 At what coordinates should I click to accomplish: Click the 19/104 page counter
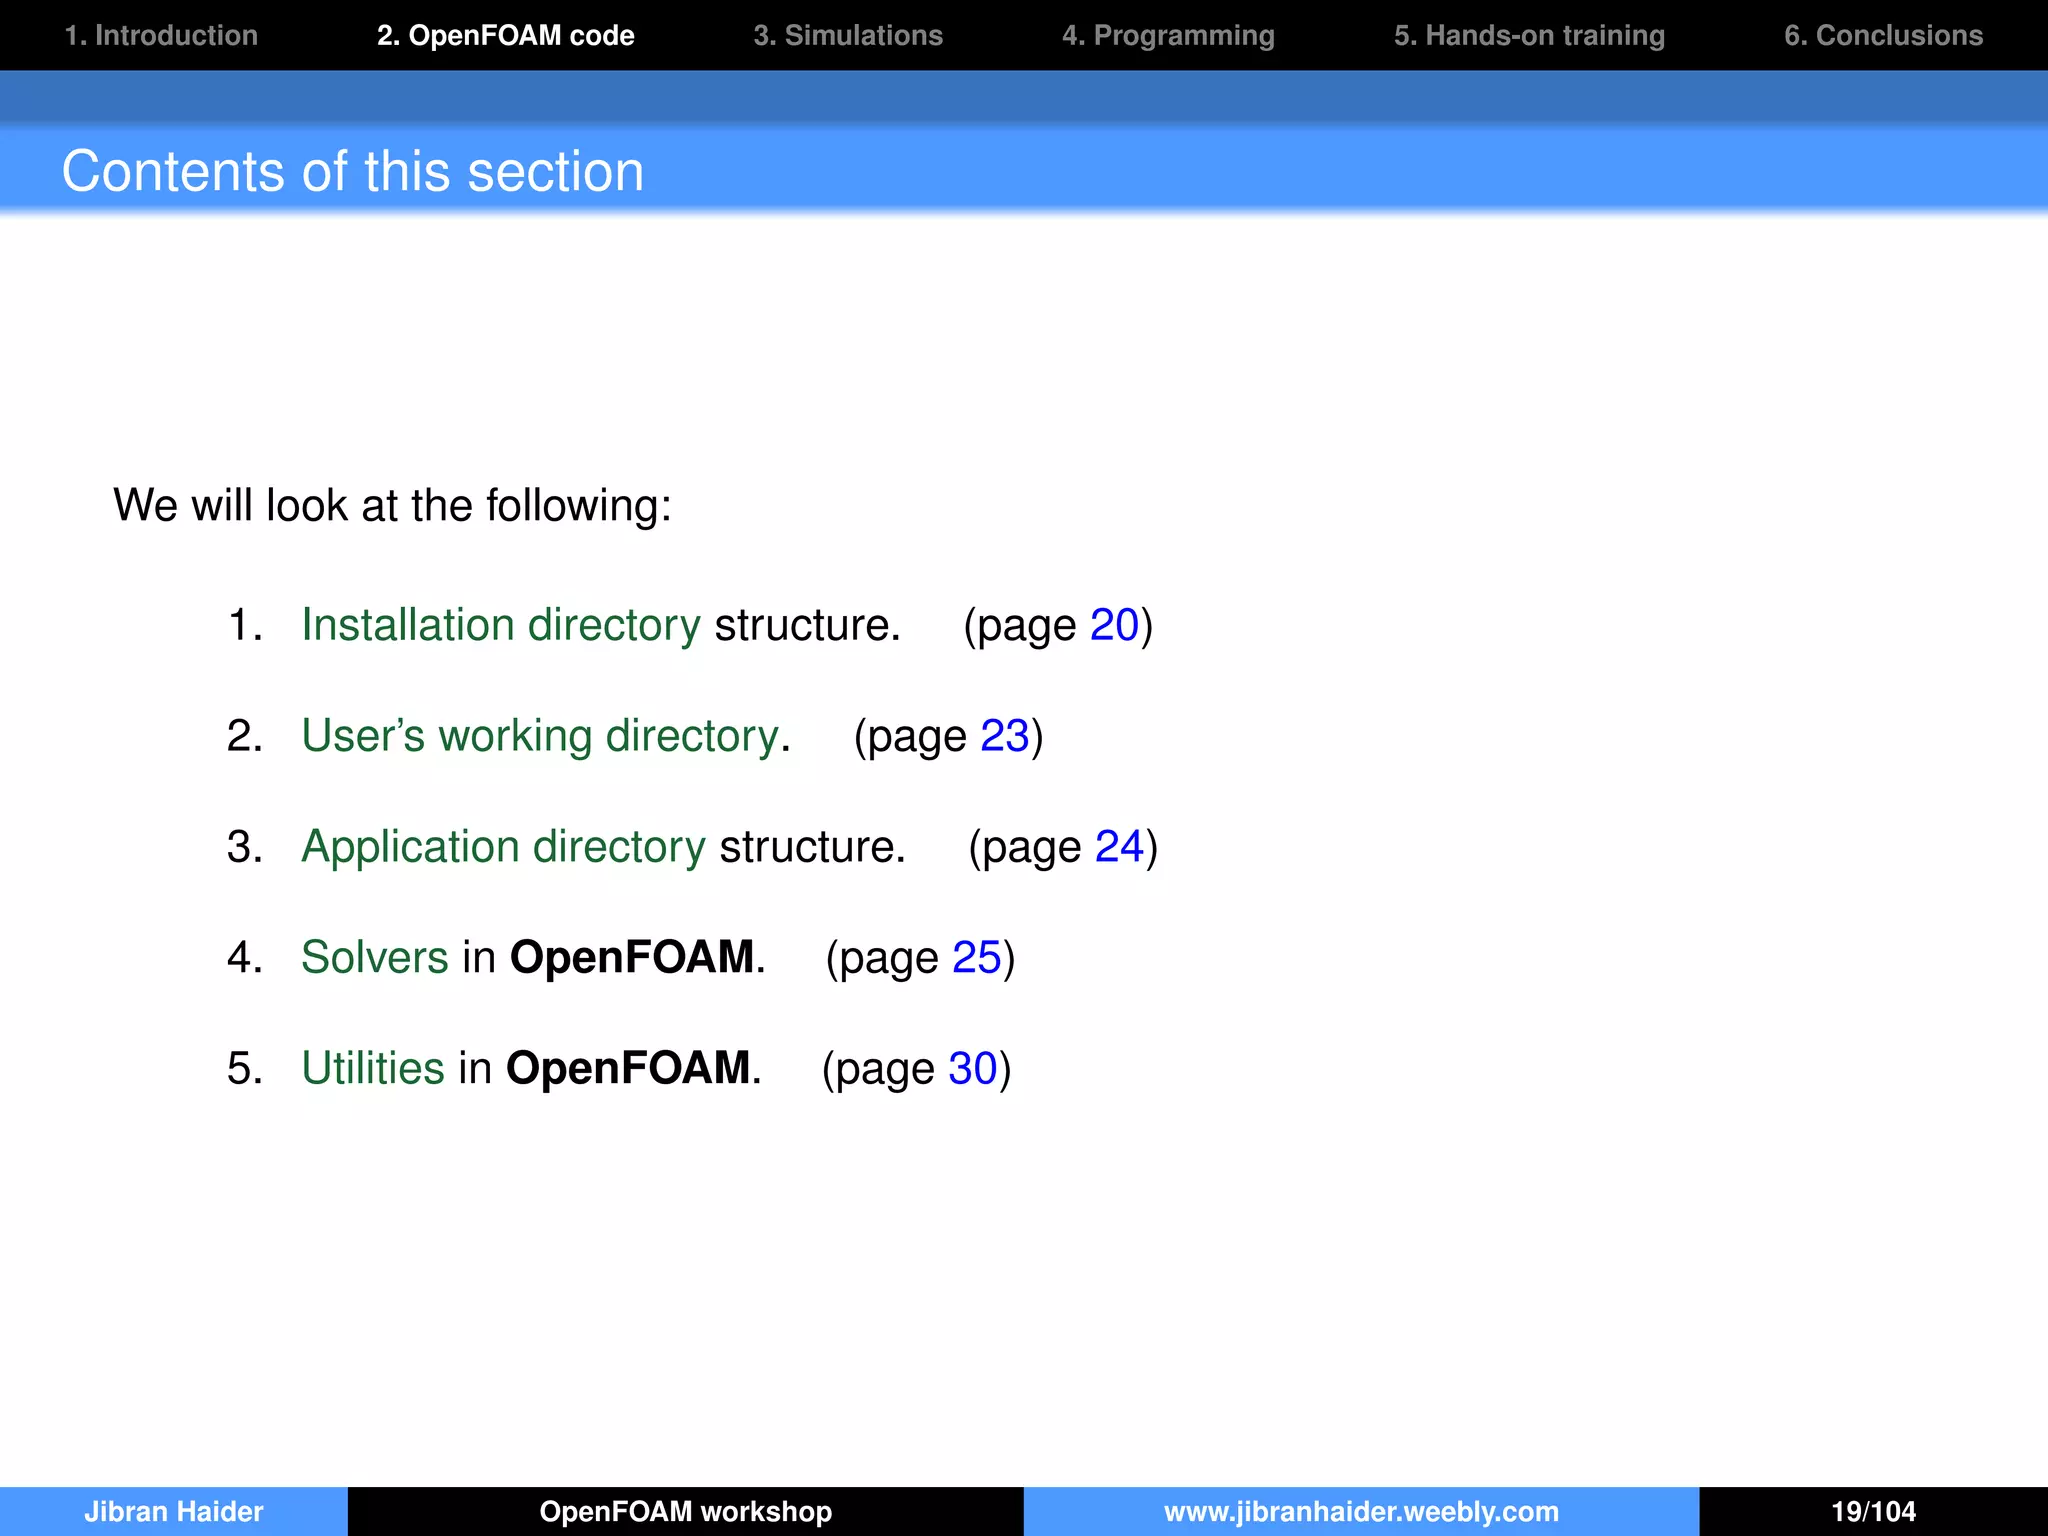point(1873,1511)
